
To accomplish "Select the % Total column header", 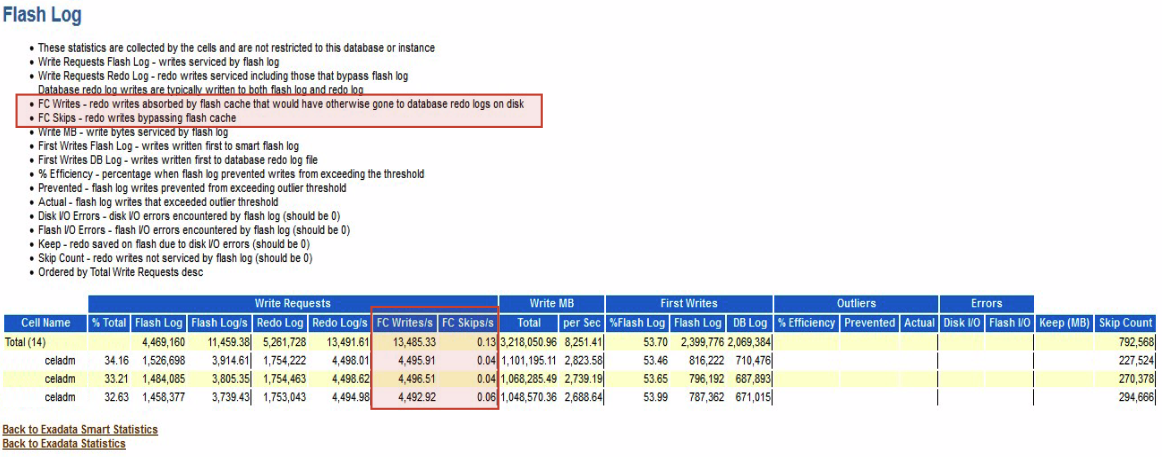I will (x=109, y=323).
